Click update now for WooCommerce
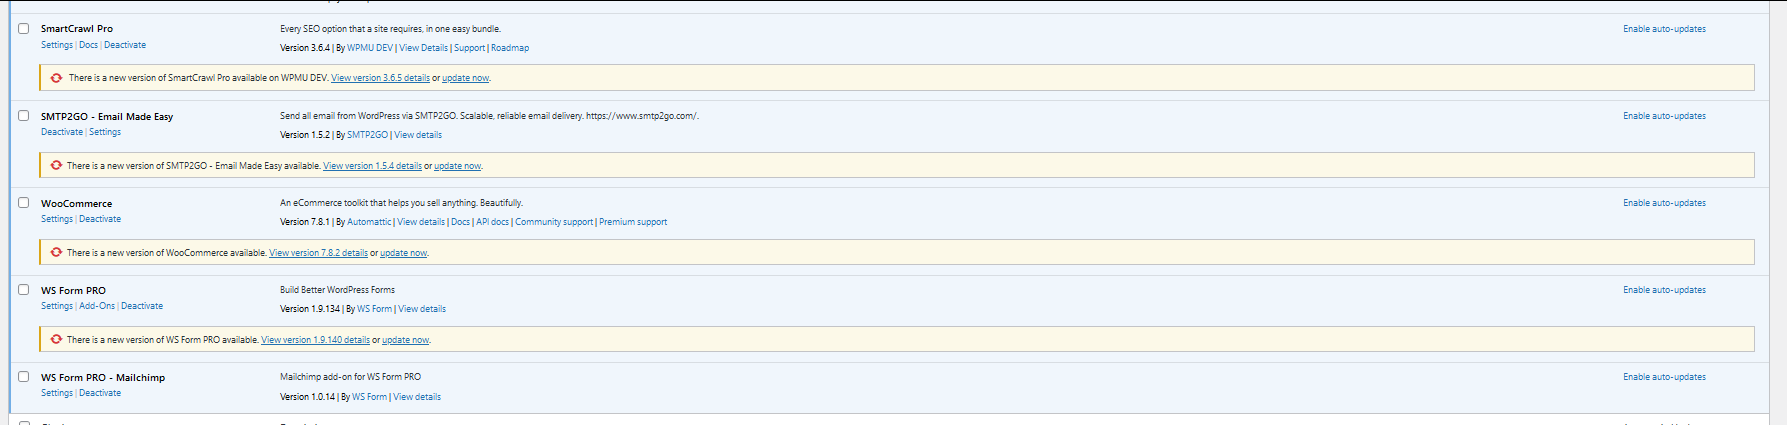 pyautogui.click(x=403, y=253)
